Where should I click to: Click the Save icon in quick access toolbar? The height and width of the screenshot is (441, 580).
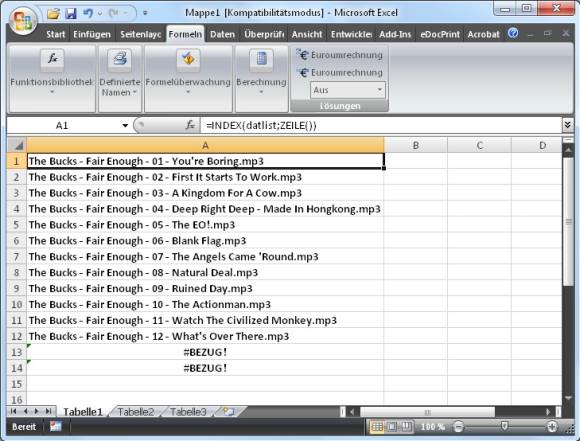[70, 14]
